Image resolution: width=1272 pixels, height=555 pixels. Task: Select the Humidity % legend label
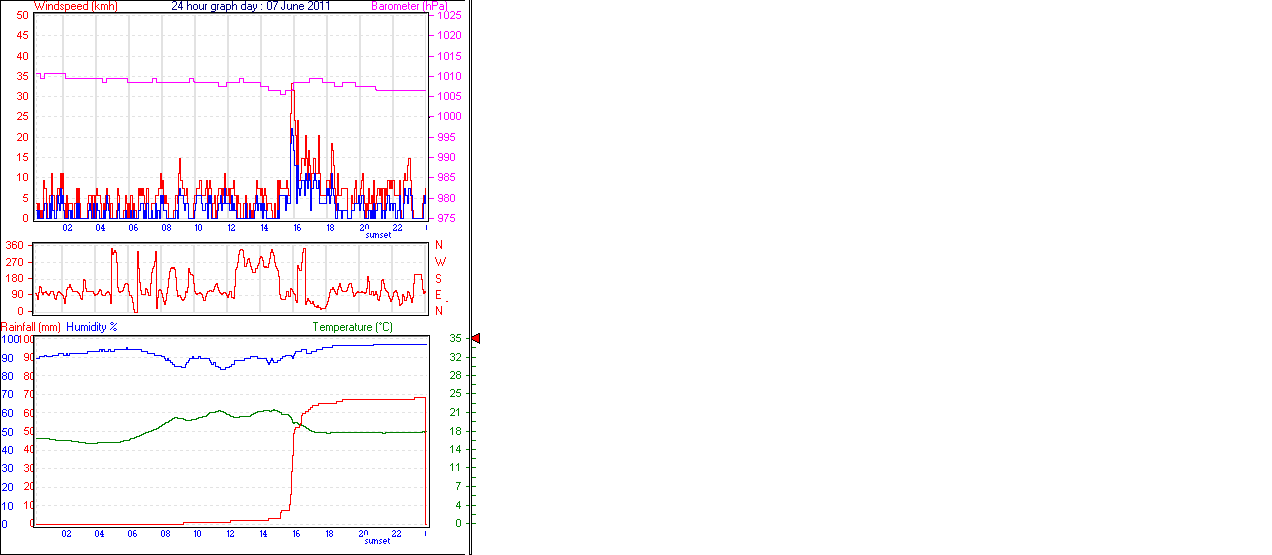tap(92, 327)
